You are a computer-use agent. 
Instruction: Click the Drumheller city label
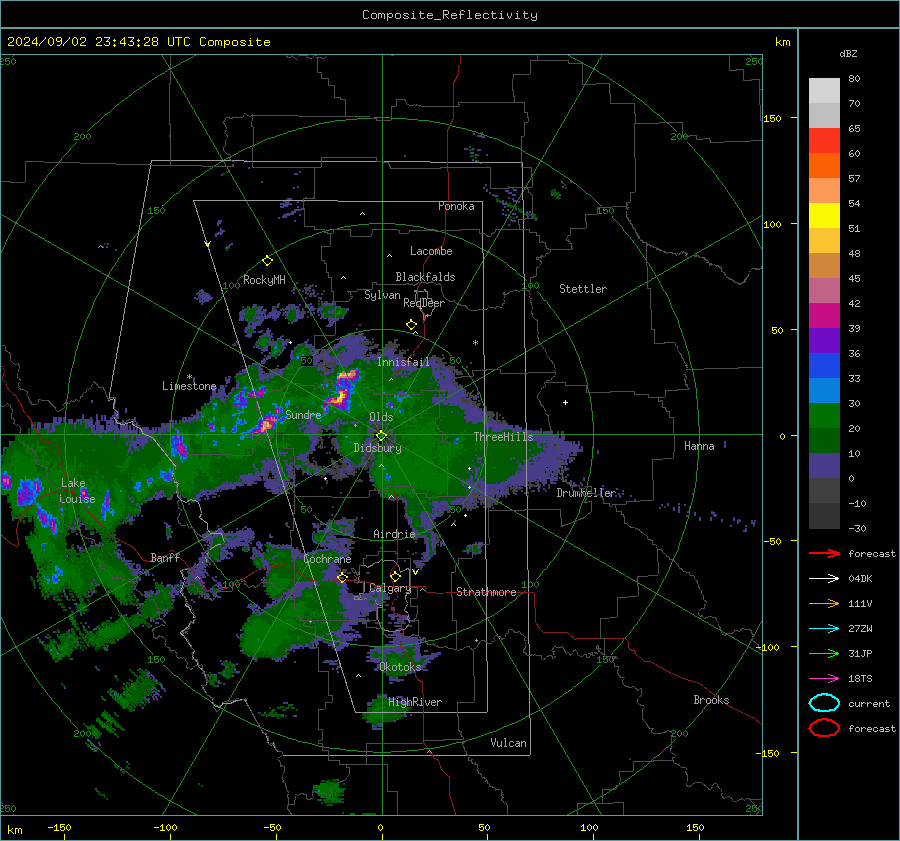586,493
